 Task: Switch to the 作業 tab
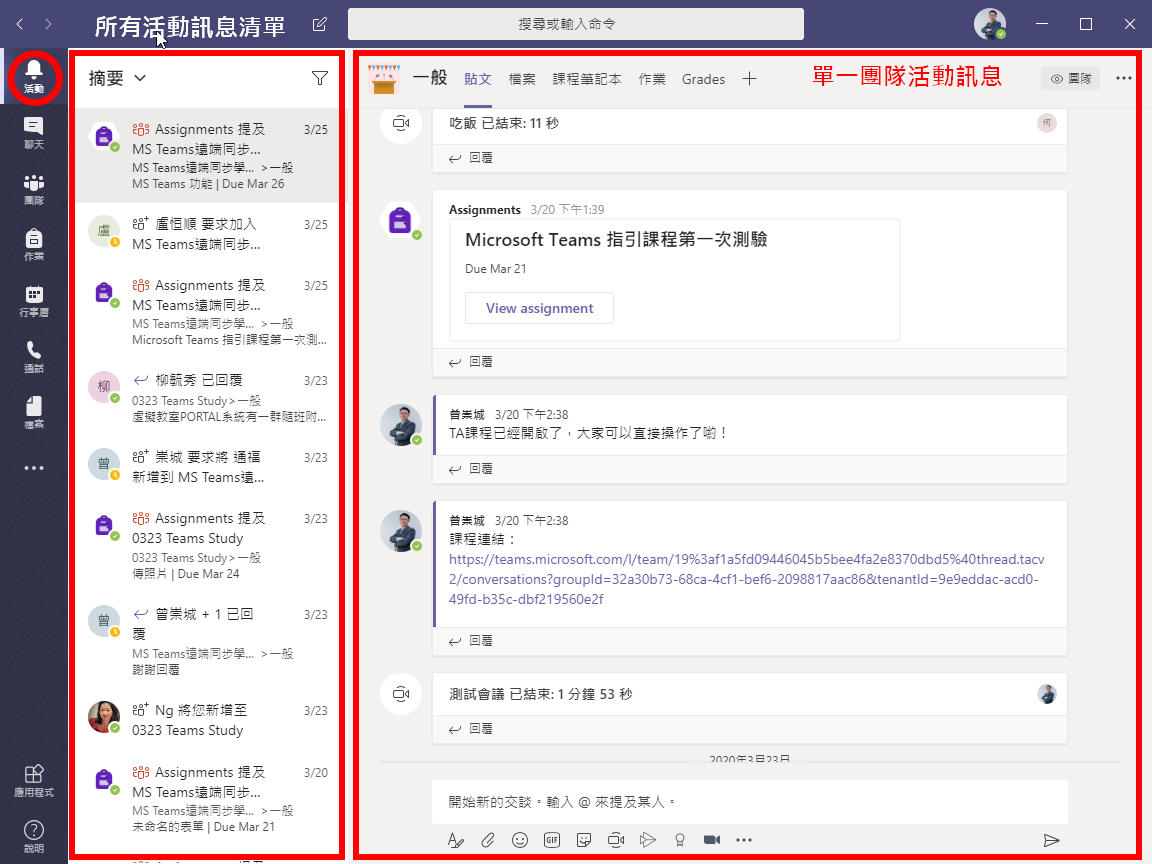(x=652, y=79)
